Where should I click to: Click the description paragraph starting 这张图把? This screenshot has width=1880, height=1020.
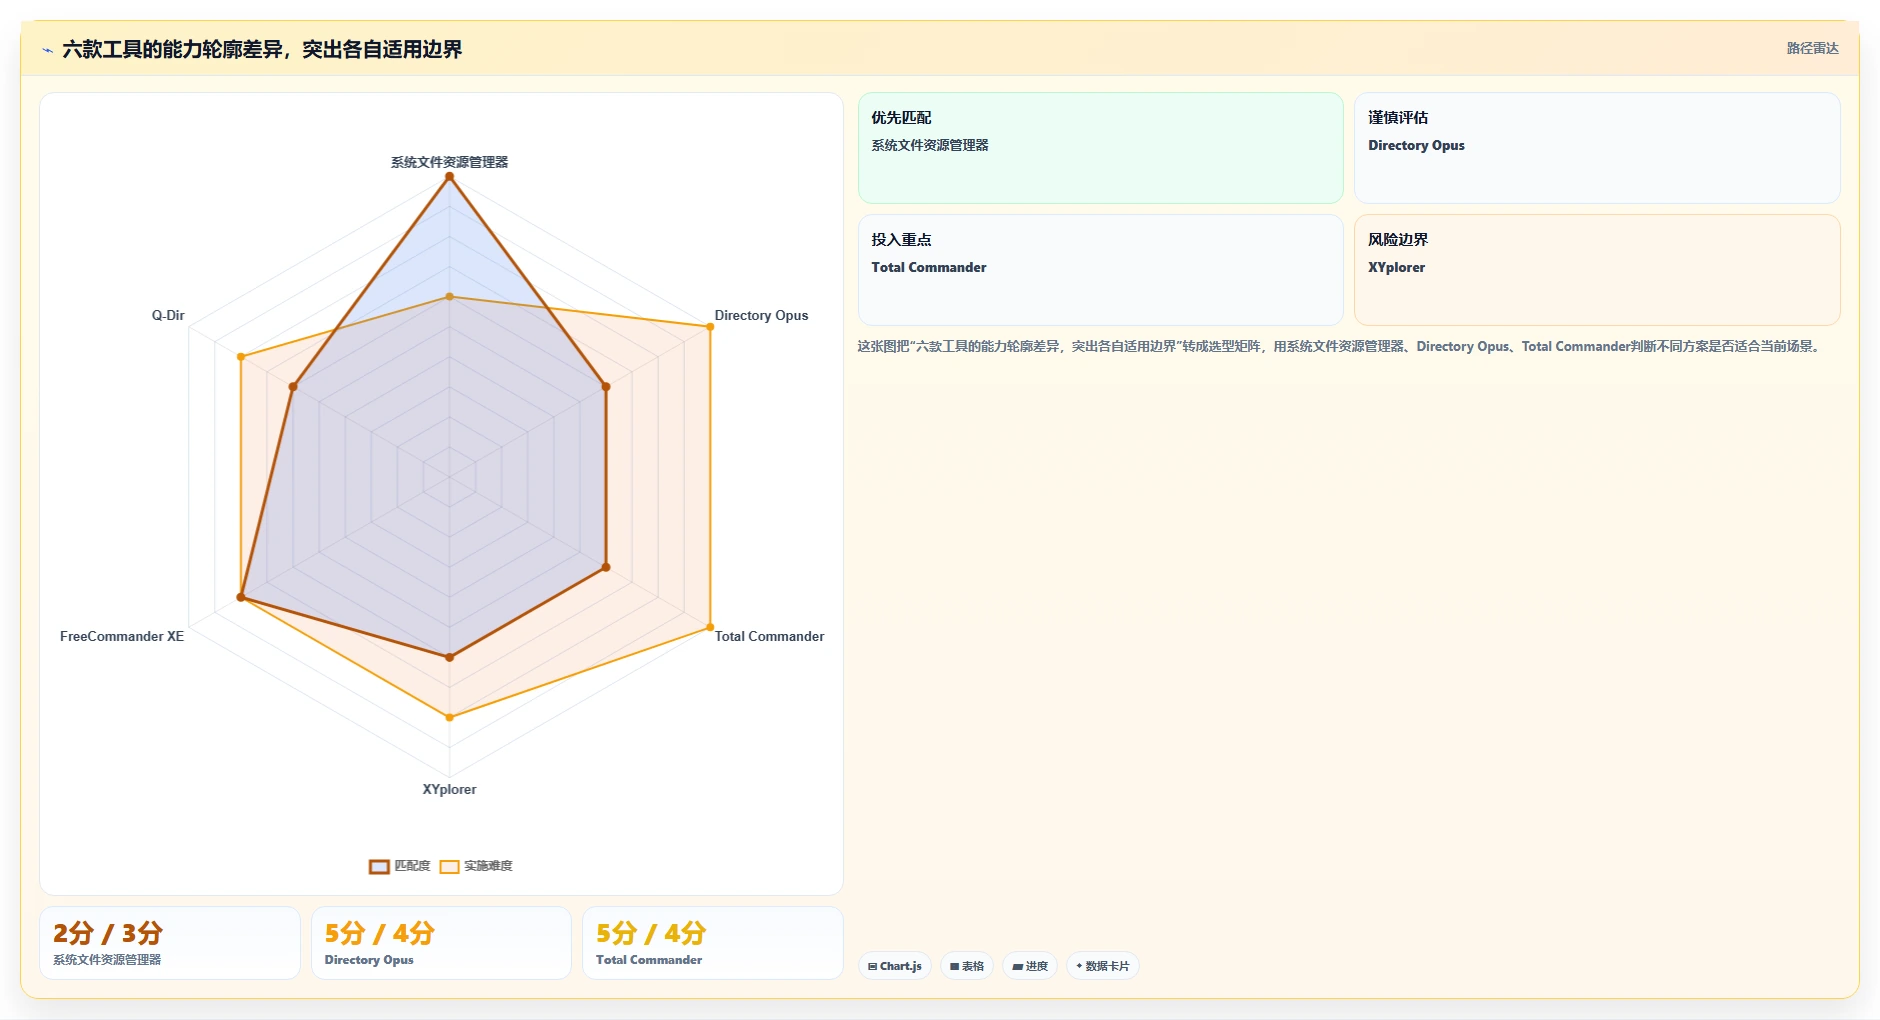tap(1340, 346)
